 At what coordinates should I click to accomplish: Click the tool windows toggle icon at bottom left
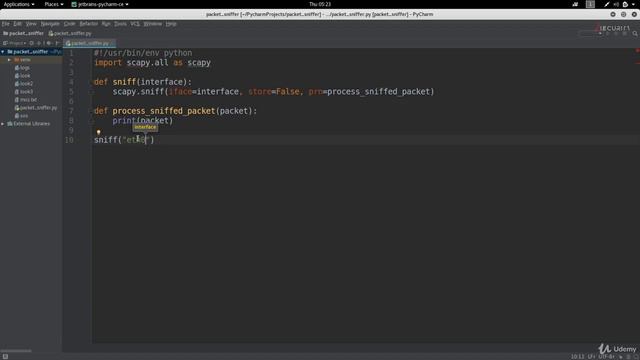click(x=5, y=356)
